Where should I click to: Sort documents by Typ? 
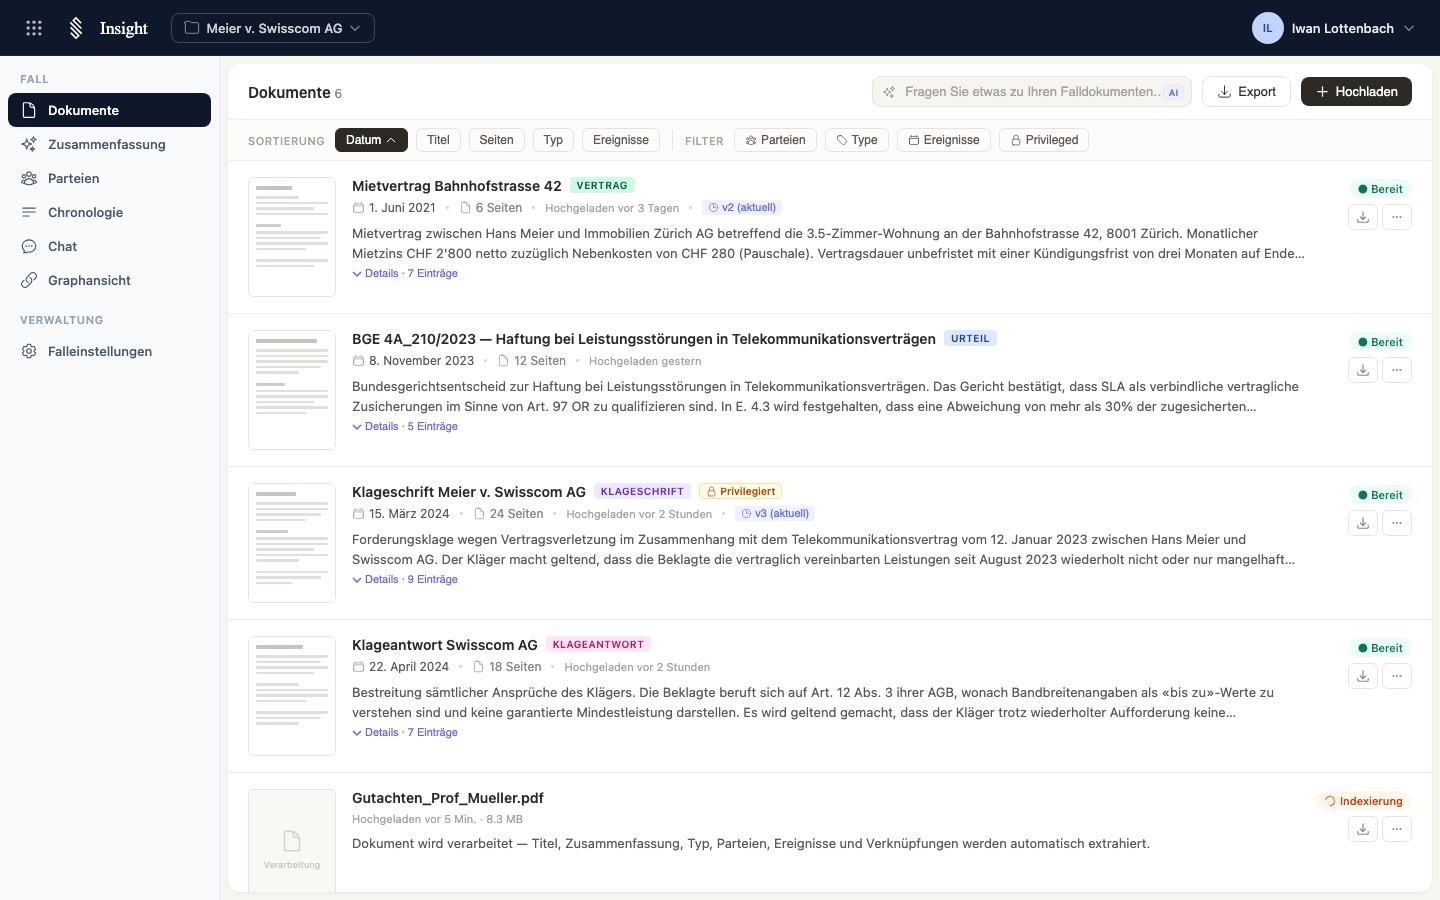[553, 140]
